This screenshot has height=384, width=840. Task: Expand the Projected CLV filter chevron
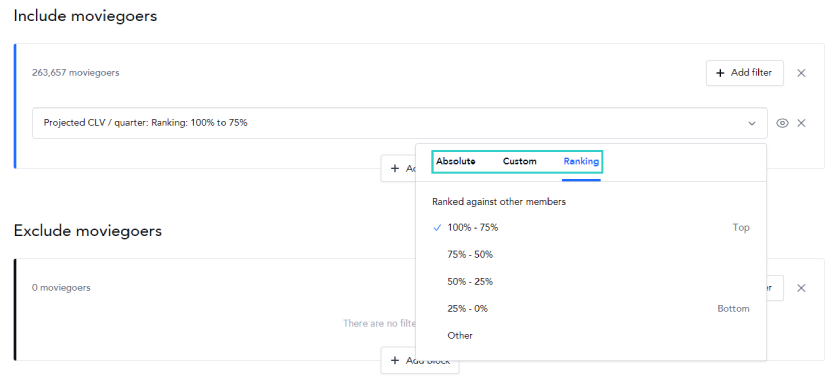pyautogui.click(x=752, y=123)
